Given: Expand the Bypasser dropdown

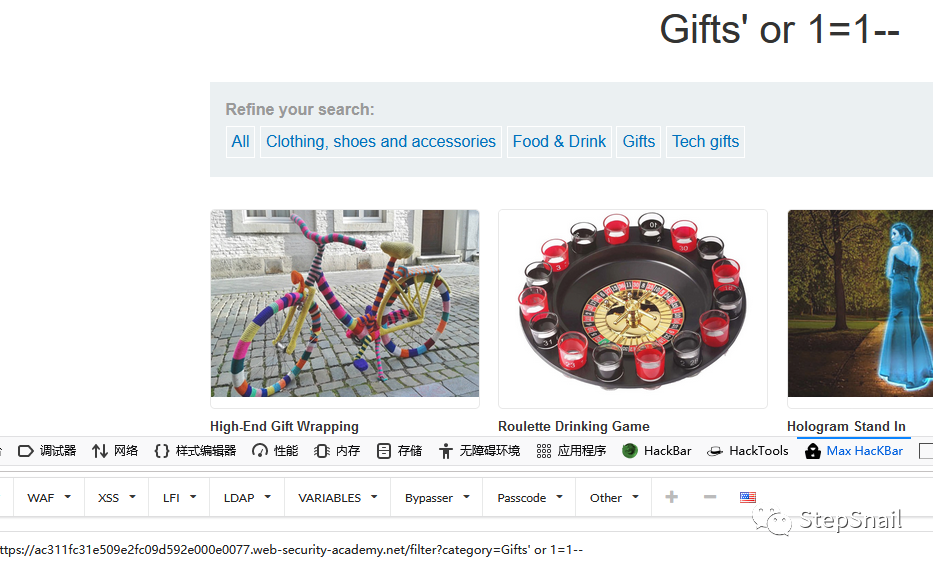Looking at the screenshot, I should click(x=437, y=498).
